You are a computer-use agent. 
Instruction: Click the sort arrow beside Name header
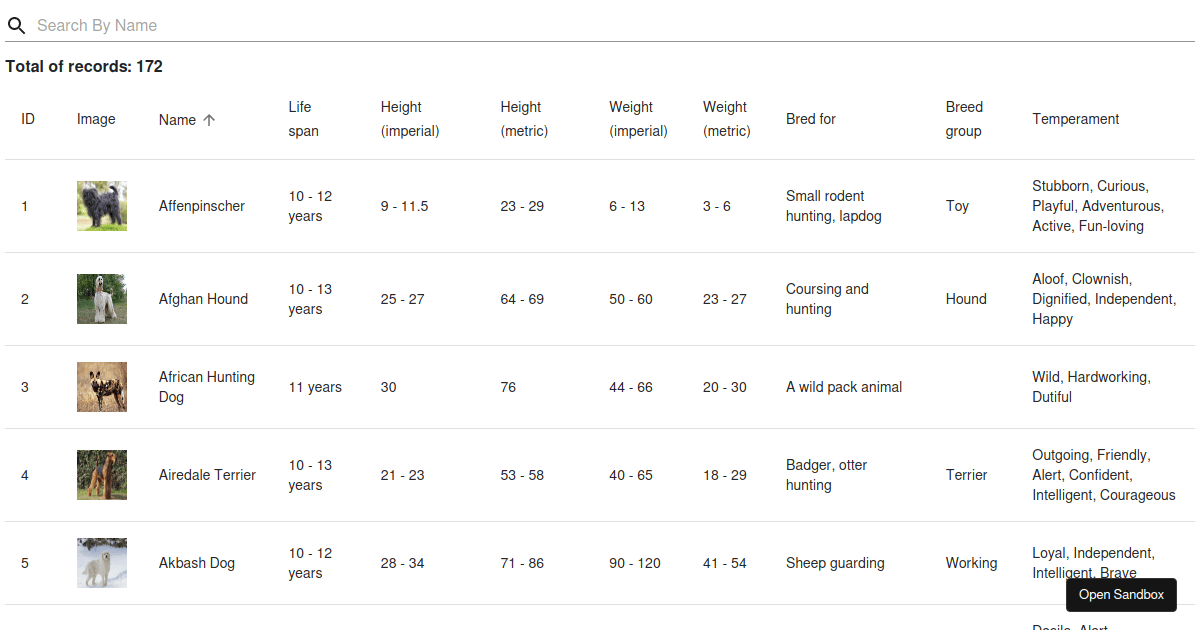(x=210, y=119)
